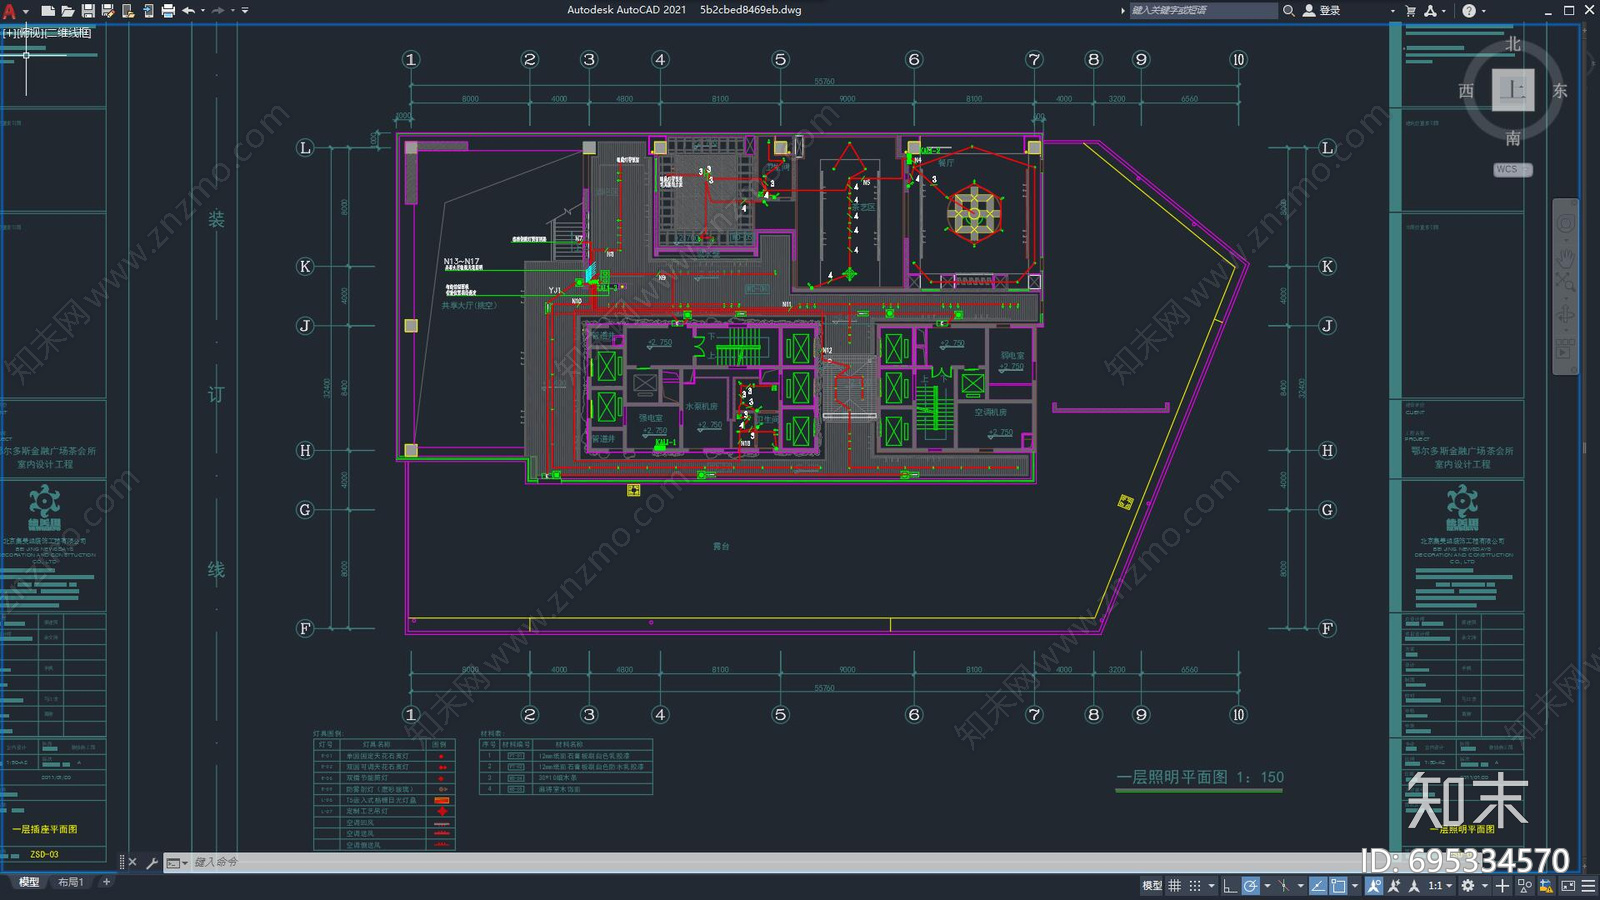The width and height of the screenshot is (1600, 900).
Task: Click the search keyword input field
Action: pos(1203,11)
